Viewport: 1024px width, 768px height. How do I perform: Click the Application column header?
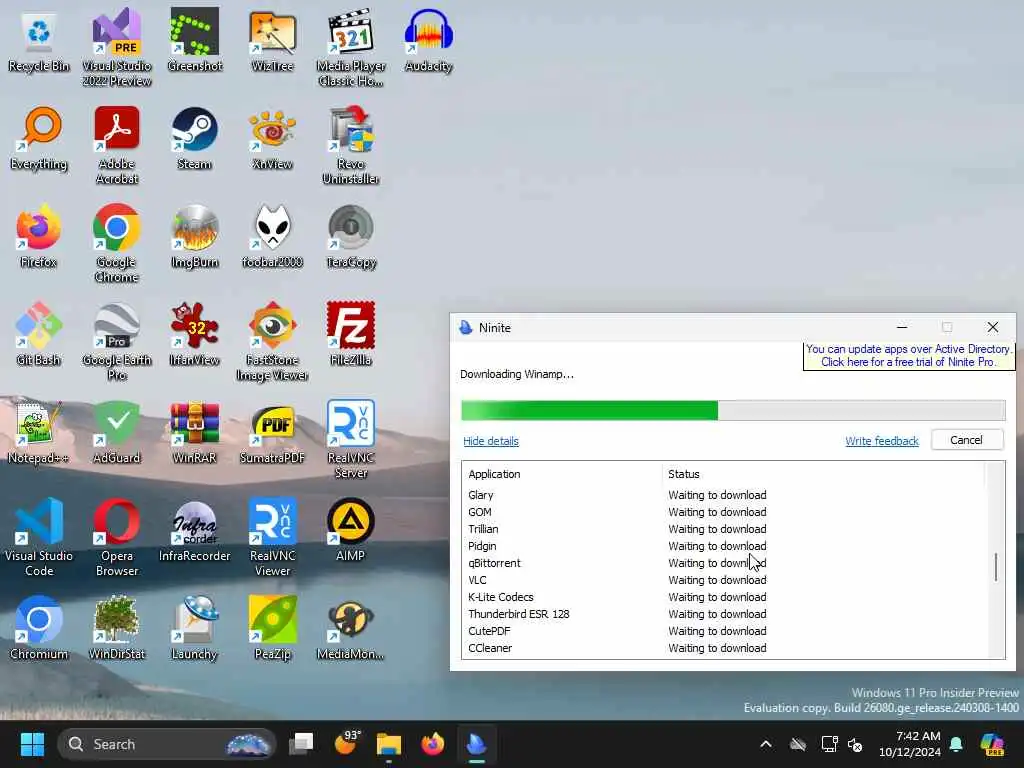(x=562, y=474)
